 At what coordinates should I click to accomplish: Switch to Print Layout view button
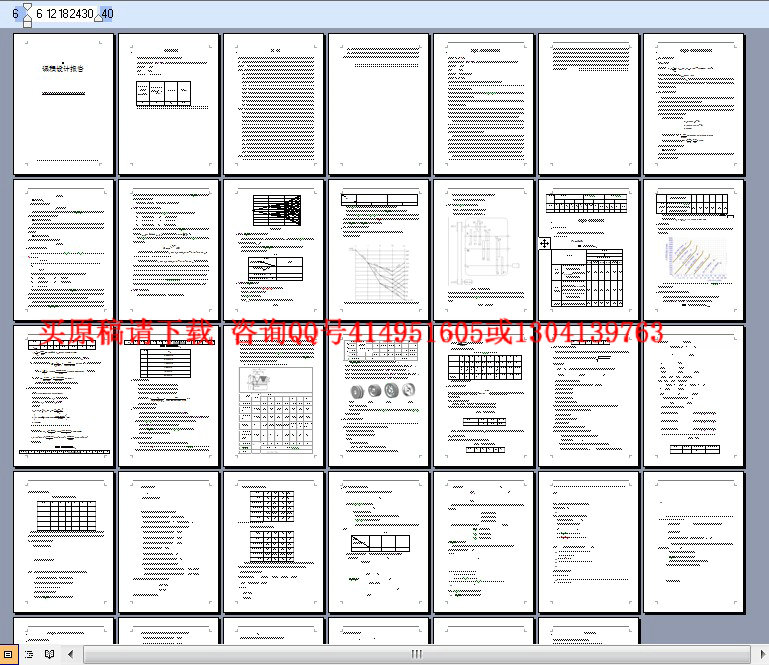8,654
